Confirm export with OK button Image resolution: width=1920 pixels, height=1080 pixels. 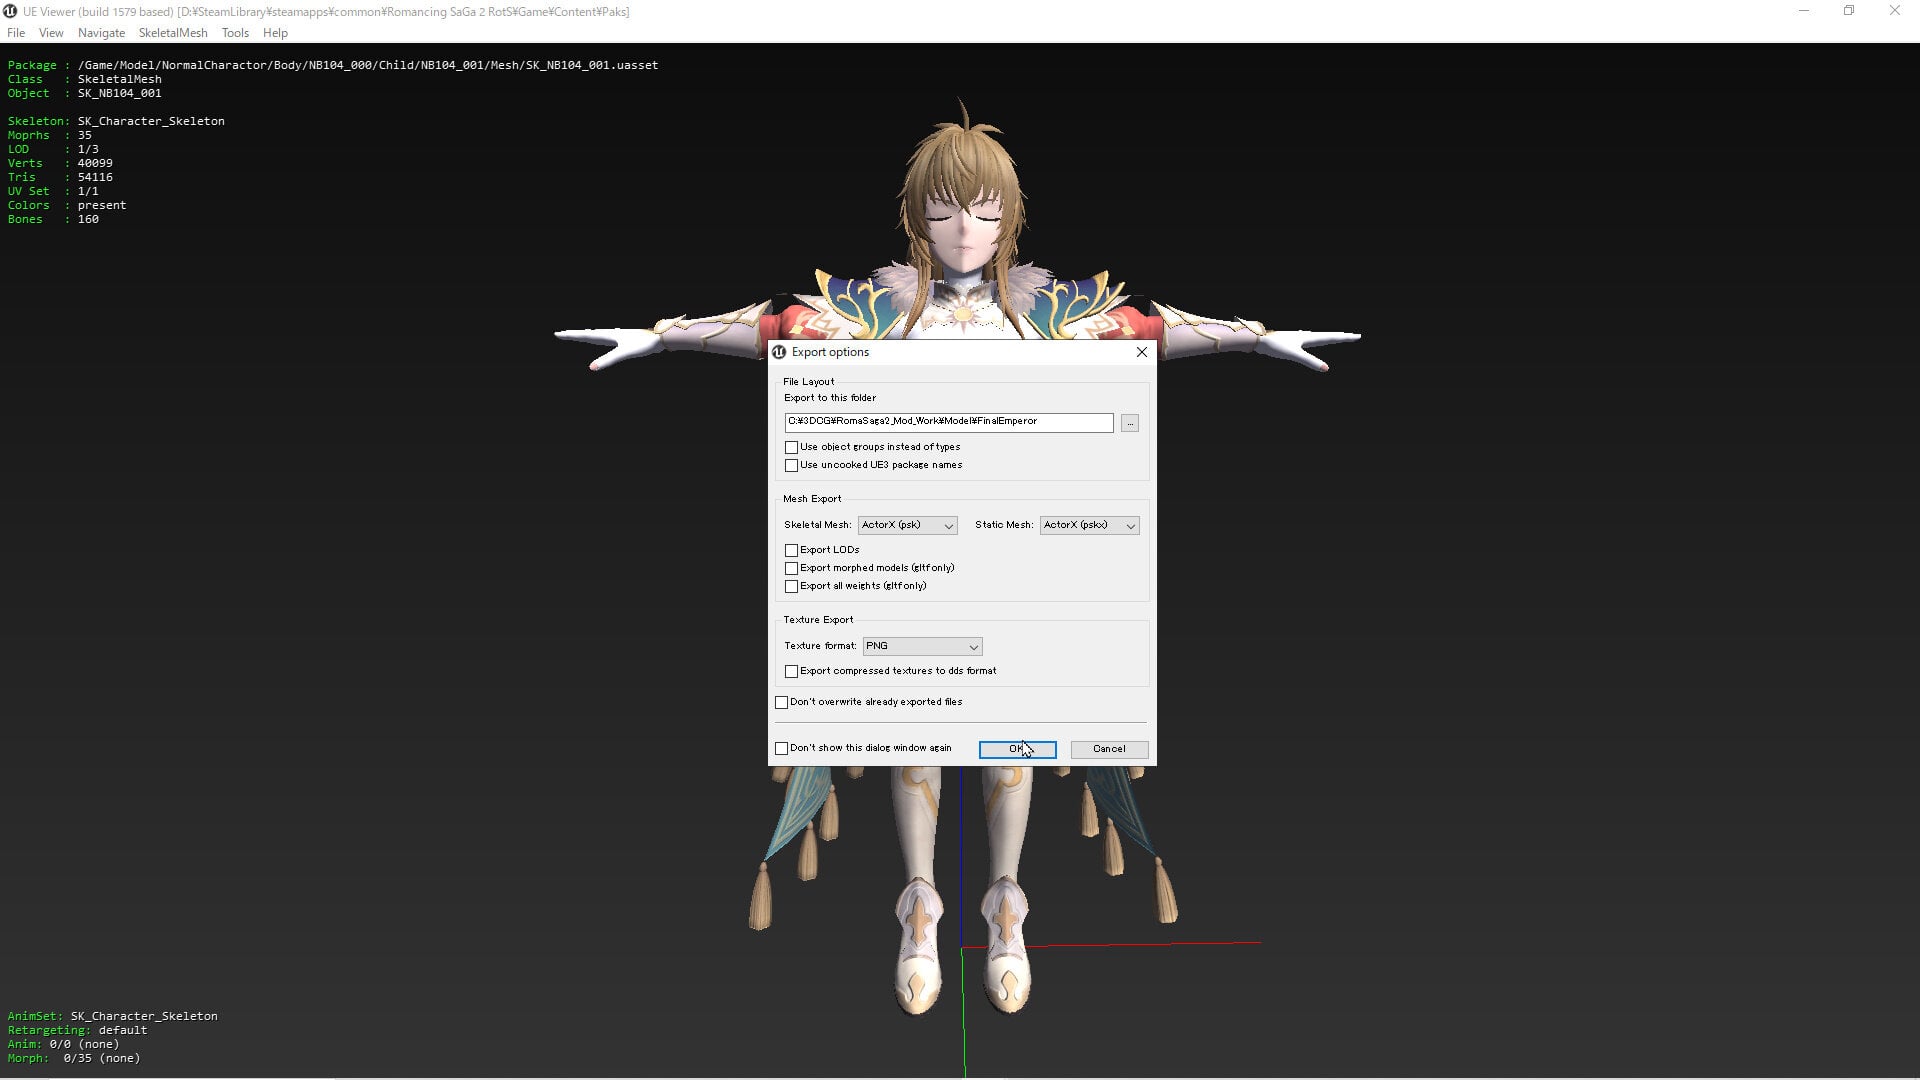point(1017,749)
